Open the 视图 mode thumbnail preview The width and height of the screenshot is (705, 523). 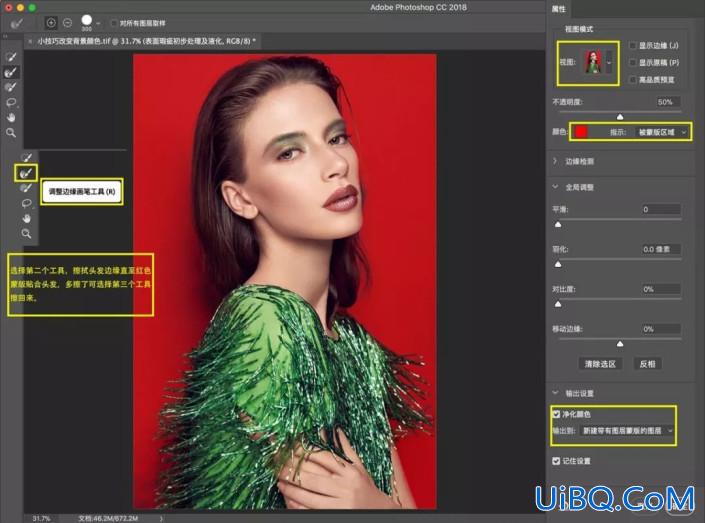(x=593, y=63)
